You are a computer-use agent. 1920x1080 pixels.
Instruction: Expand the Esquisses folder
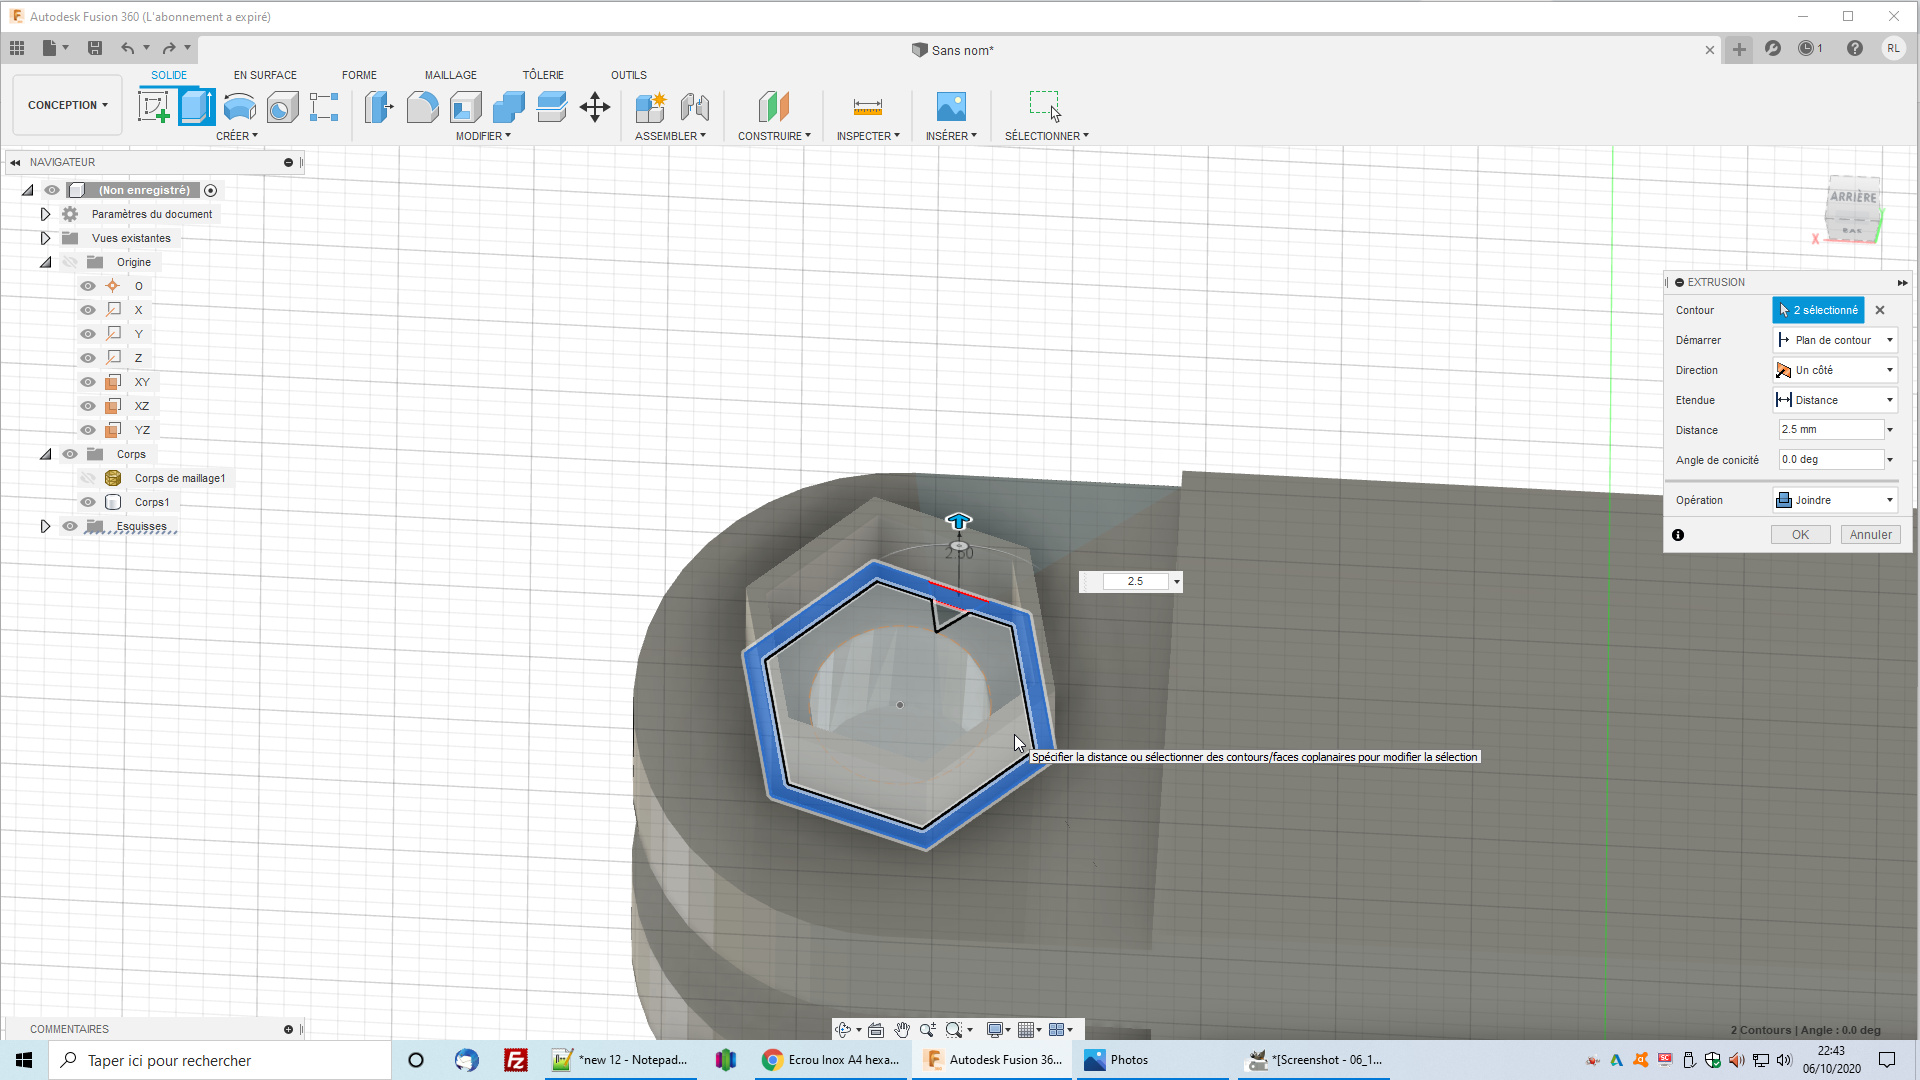[45, 526]
